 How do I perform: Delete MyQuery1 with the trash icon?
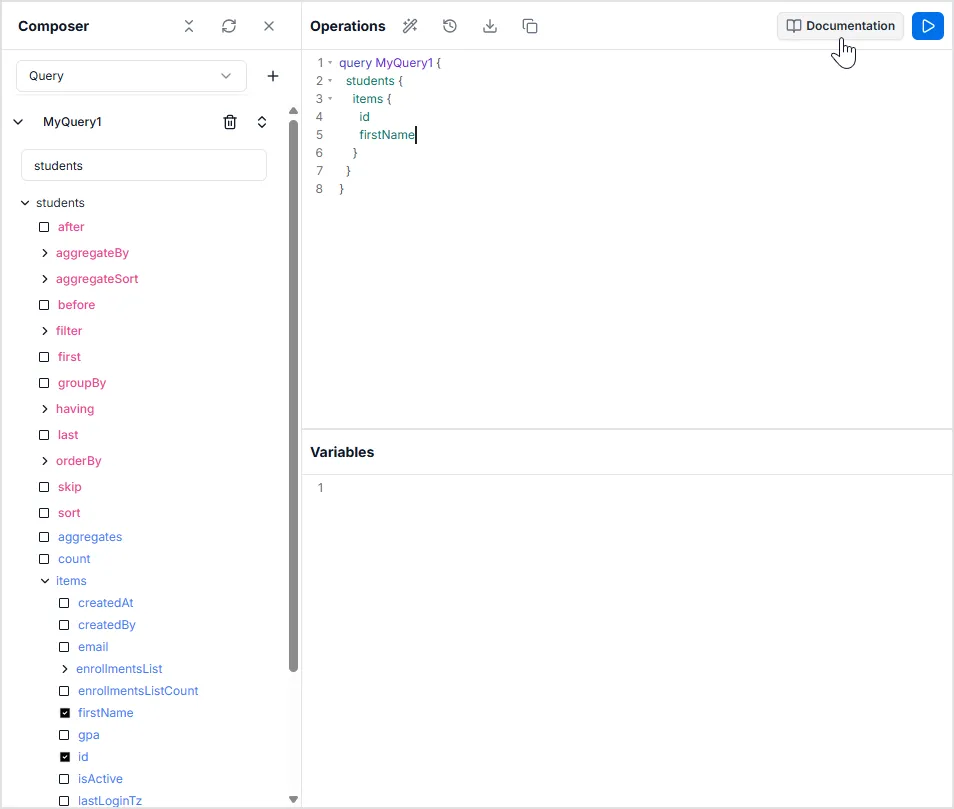click(x=230, y=122)
